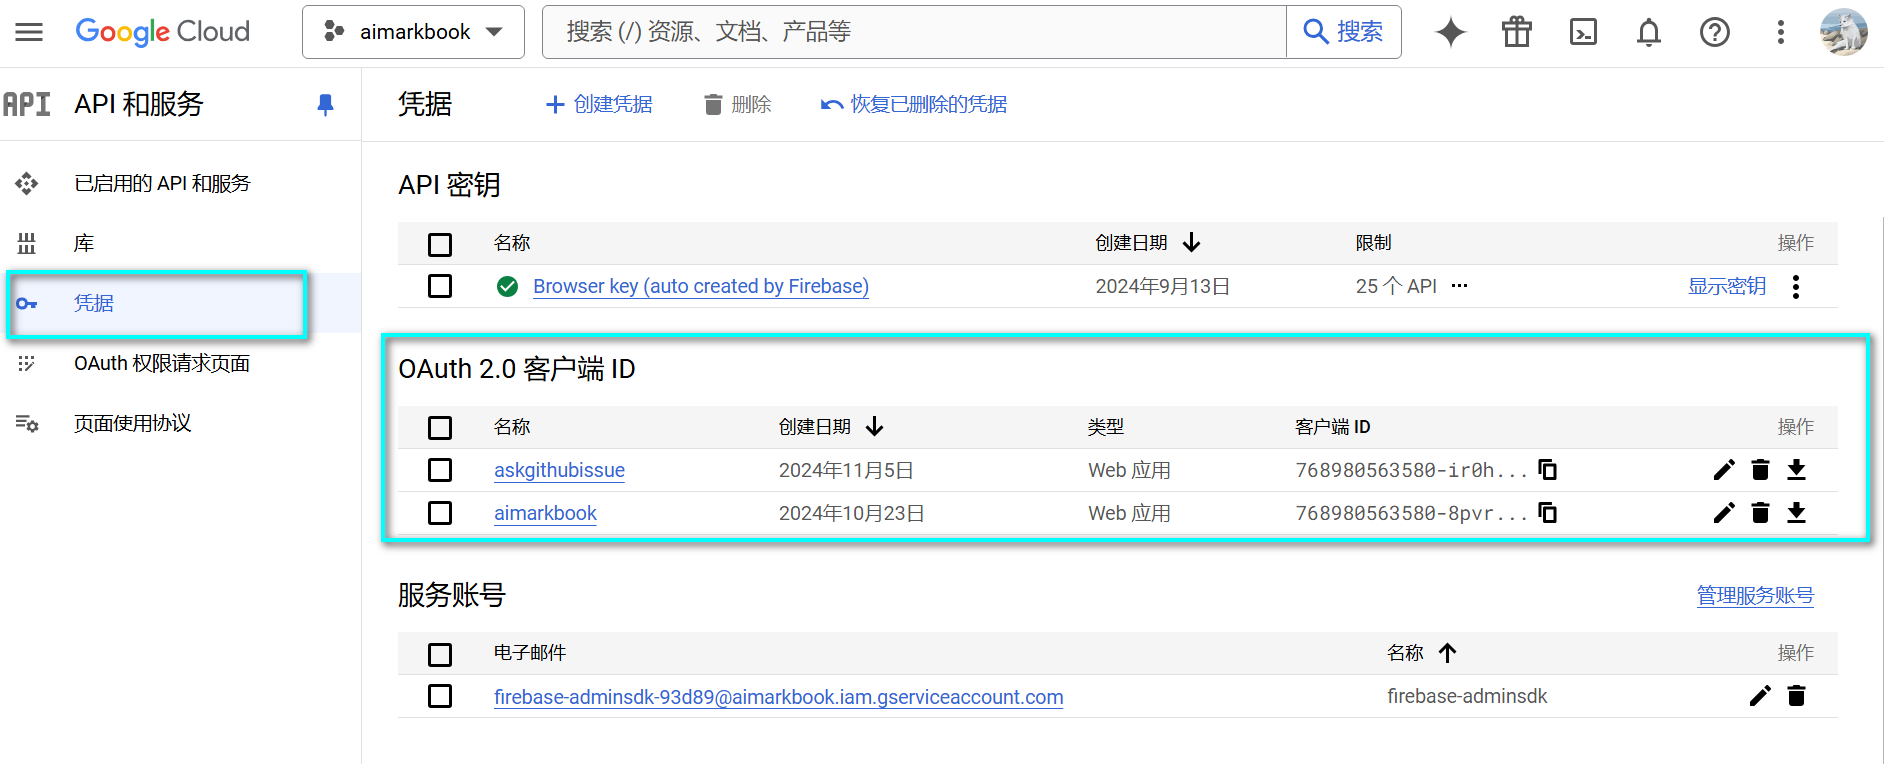Launch Cloud Shell terminal icon

click(1583, 32)
